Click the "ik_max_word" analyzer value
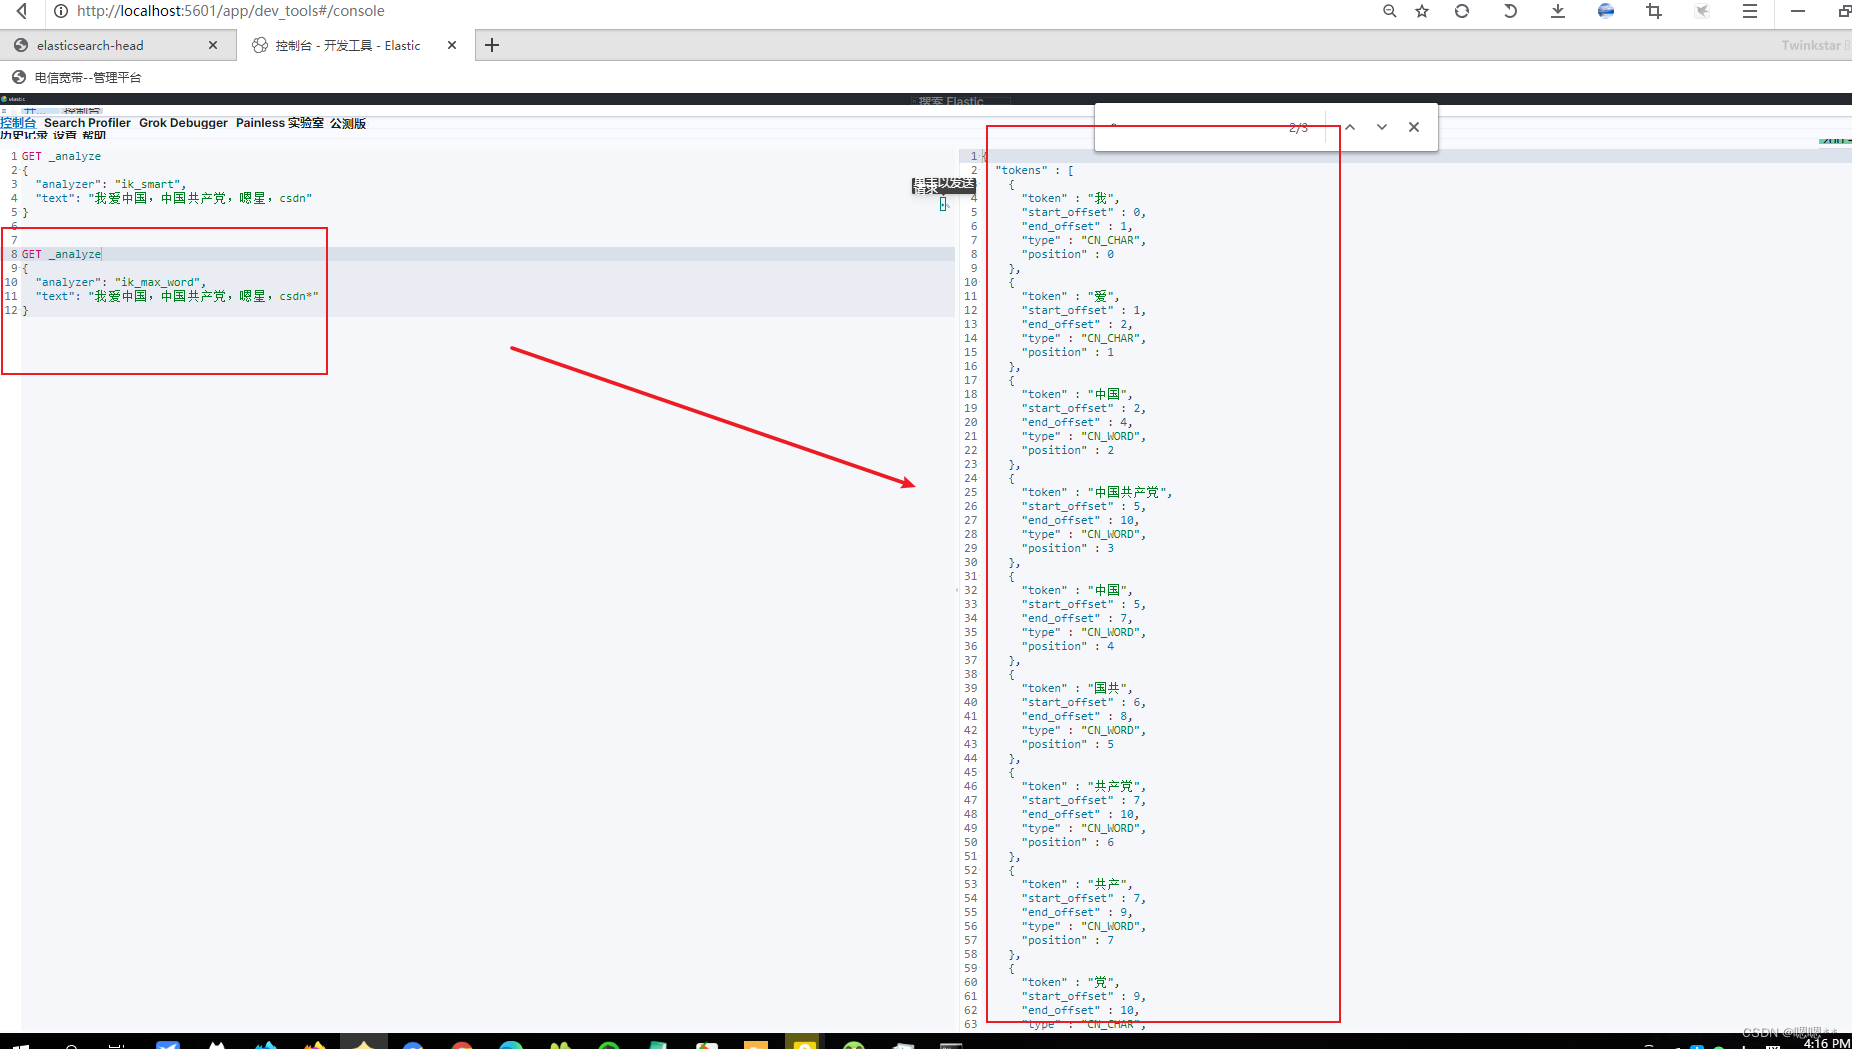This screenshot has width=1852, height=1049. 158,282
